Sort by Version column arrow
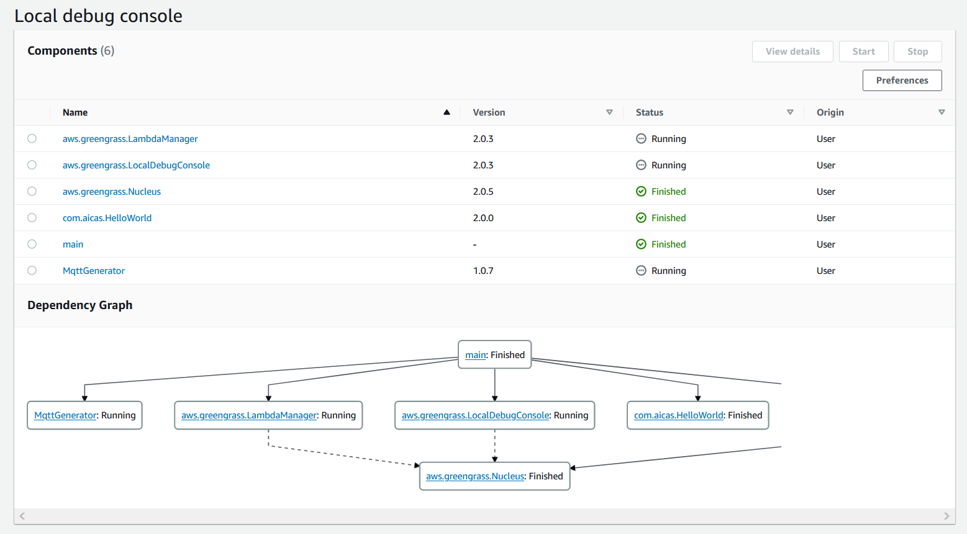 (x=609, y=112)
